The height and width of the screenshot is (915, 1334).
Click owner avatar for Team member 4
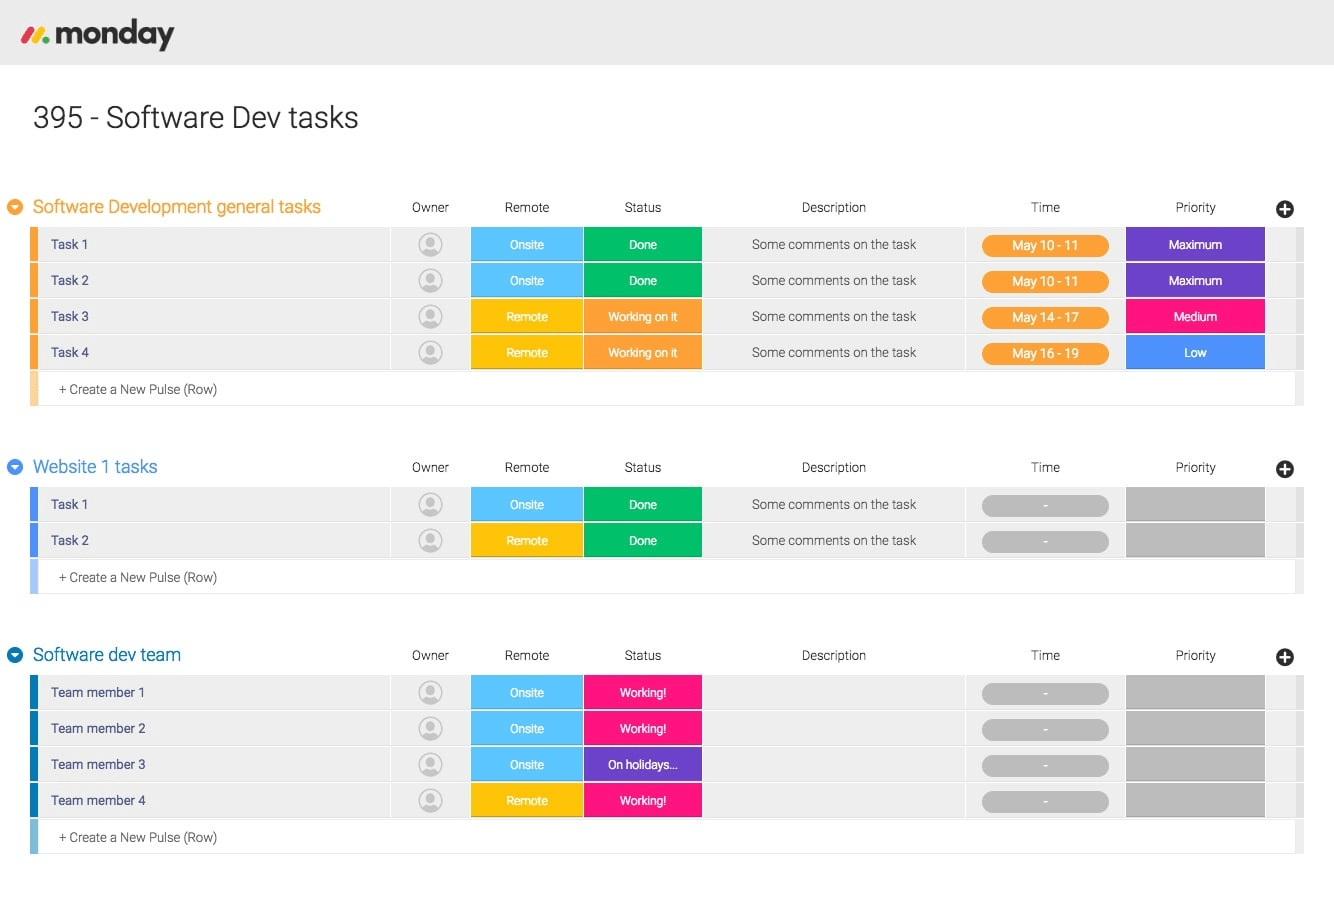click(x=430, y=800)
